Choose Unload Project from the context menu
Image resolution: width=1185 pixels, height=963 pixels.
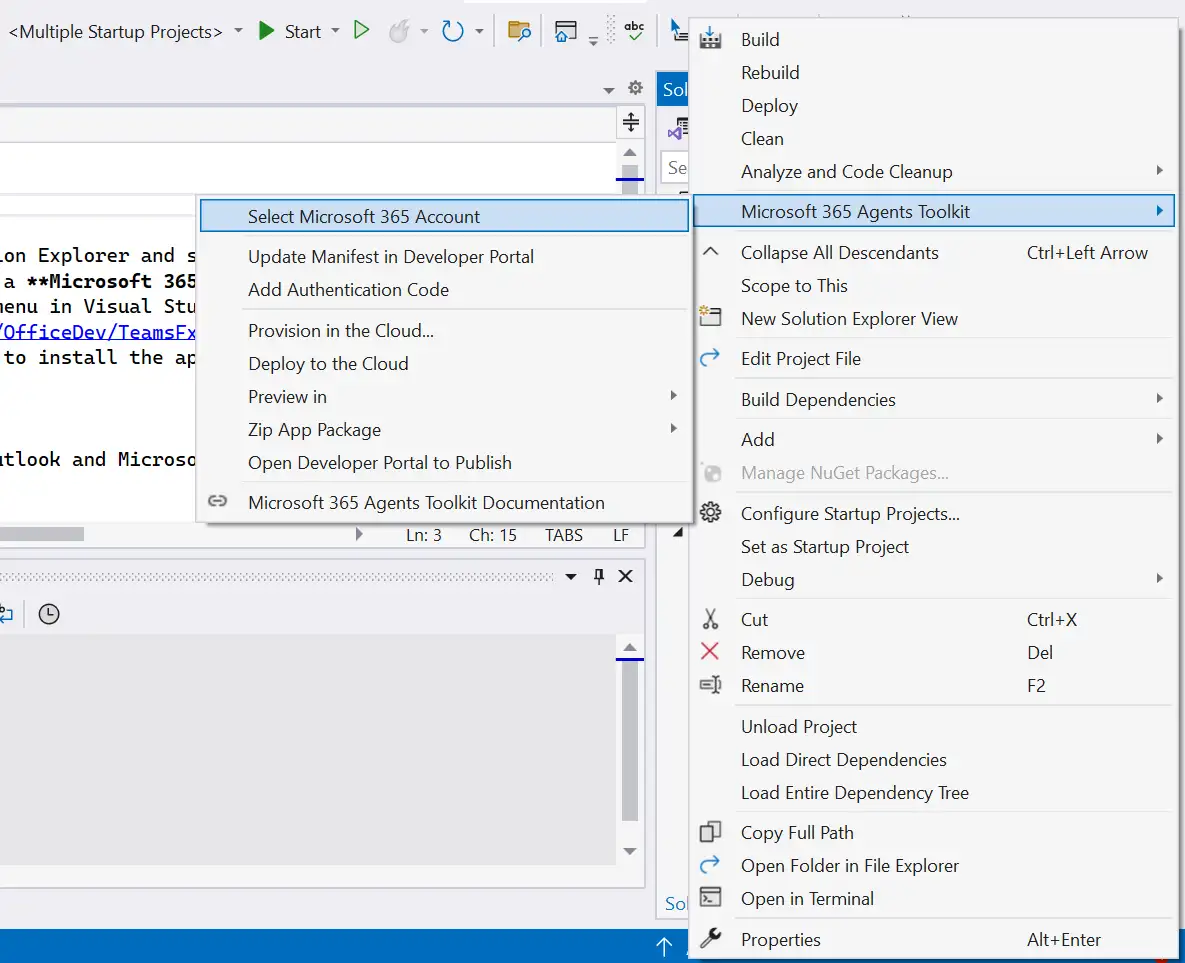[798, 726]
